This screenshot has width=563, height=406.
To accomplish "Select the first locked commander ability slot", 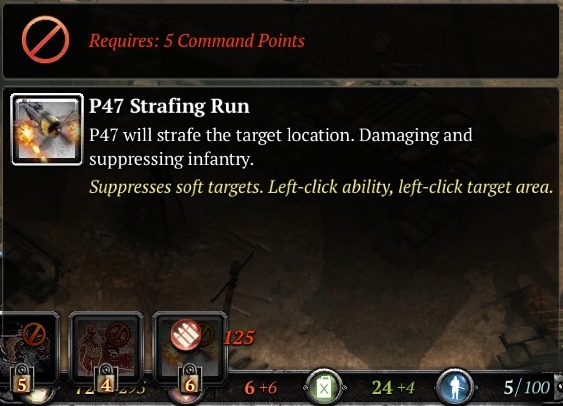I will [x=29, y=348].
